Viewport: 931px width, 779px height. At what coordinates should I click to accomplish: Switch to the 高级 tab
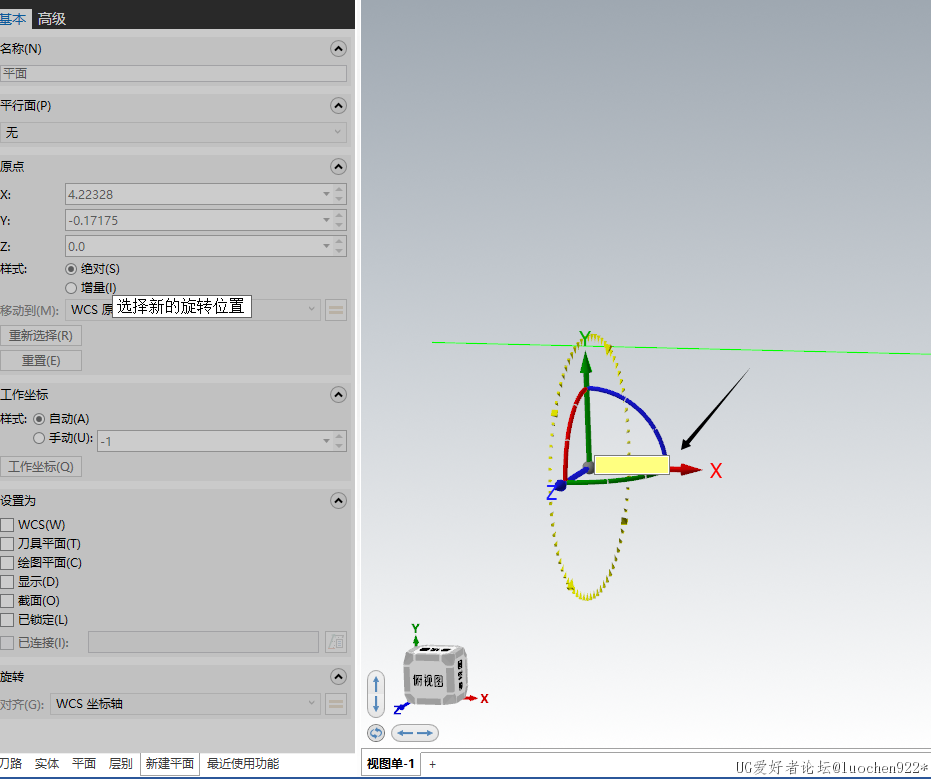[51, 18]
